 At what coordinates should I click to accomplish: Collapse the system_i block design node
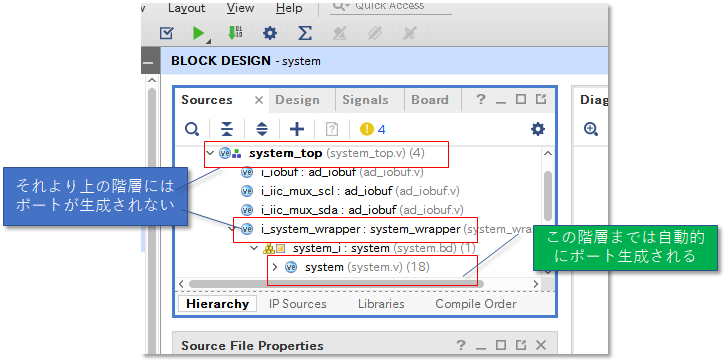(x=254, y=248)
